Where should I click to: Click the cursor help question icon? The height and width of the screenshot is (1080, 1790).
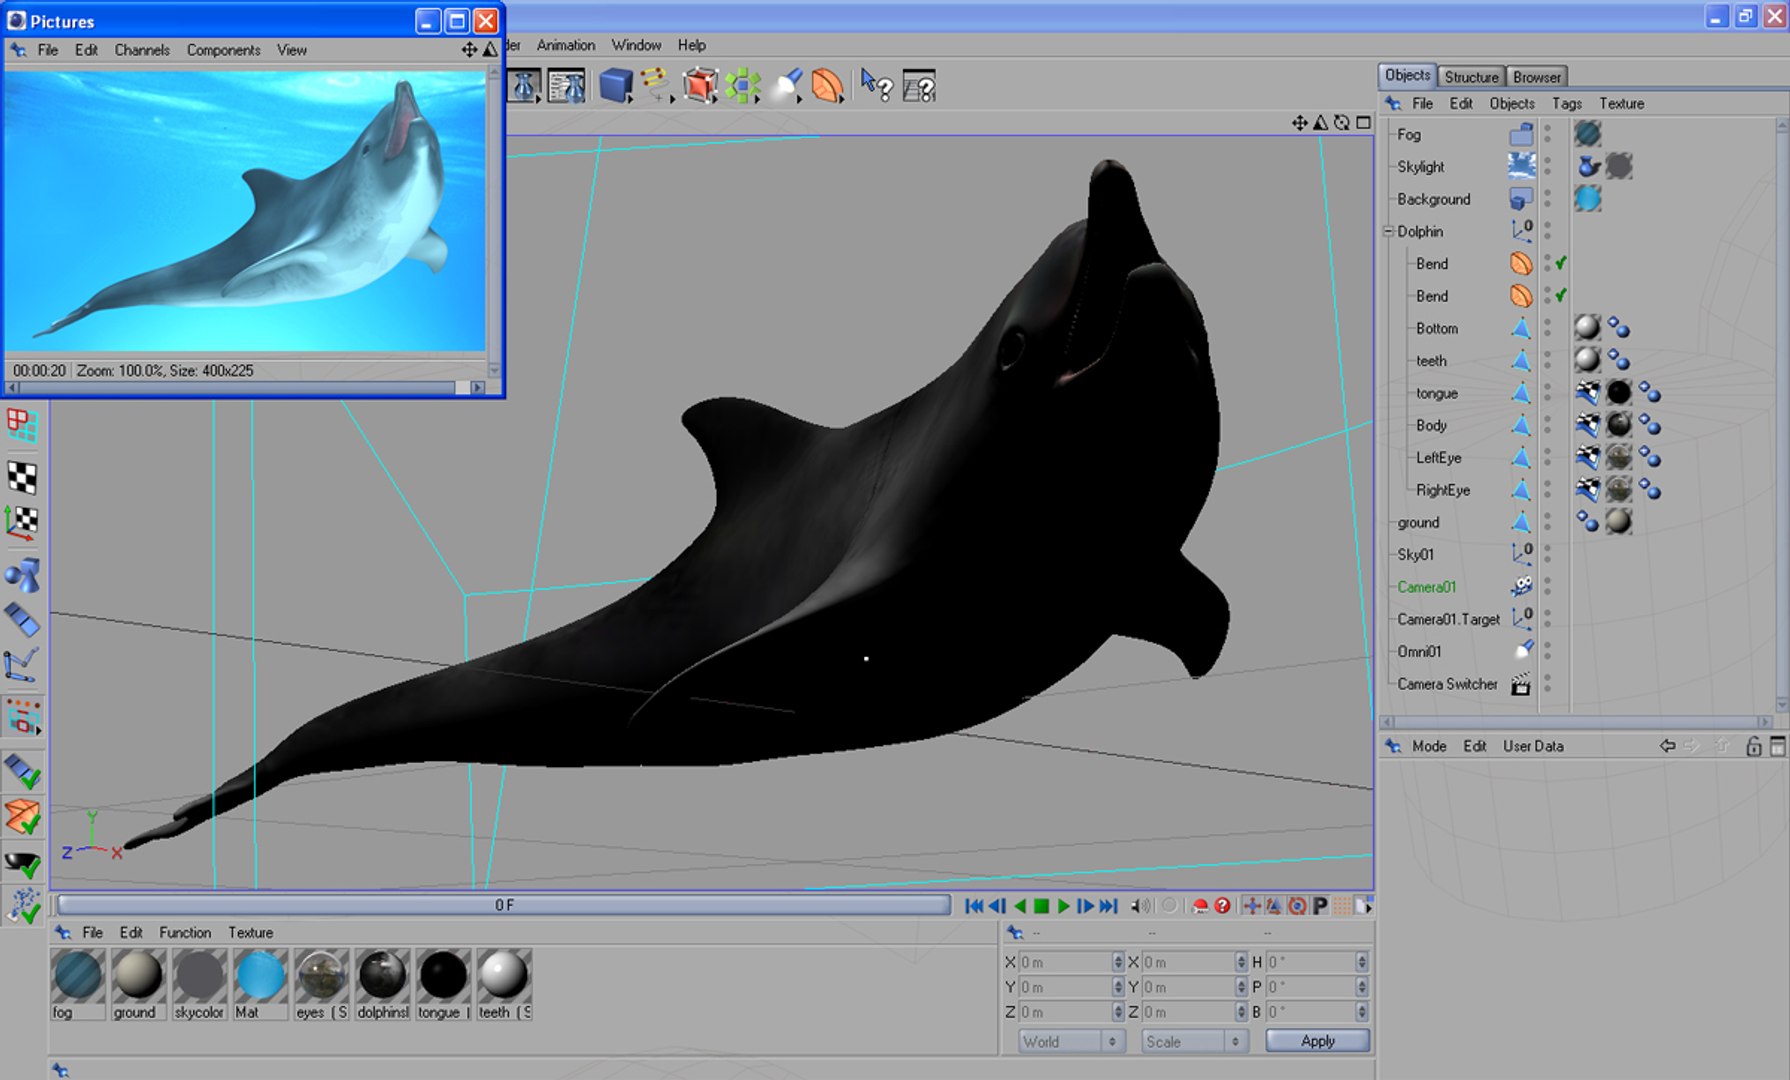(876, 86)
